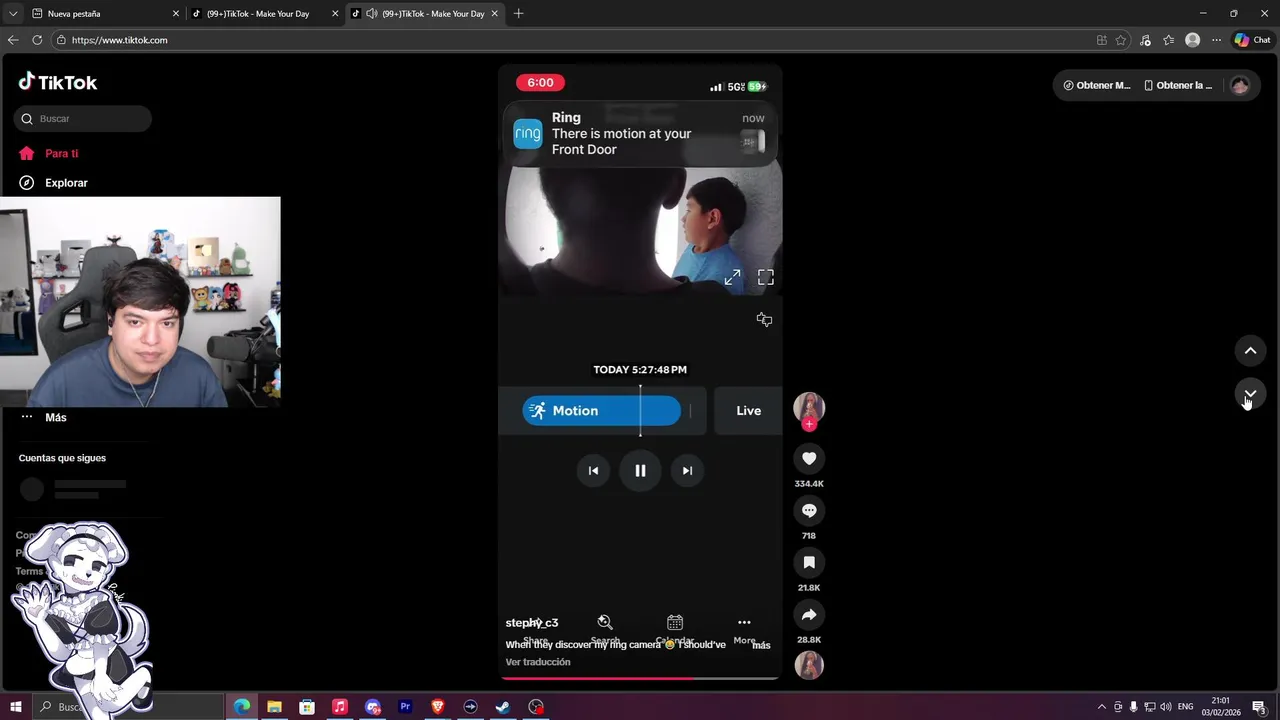Open the notification center icon

tap(1259, 707)
